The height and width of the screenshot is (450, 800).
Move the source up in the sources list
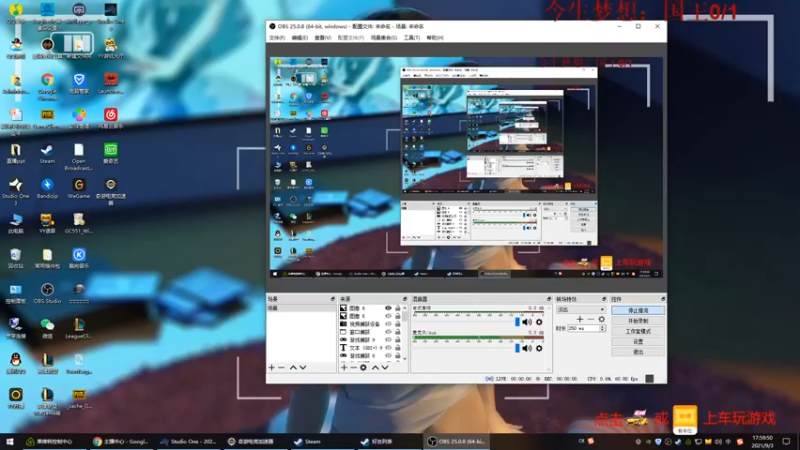point(376,367)
